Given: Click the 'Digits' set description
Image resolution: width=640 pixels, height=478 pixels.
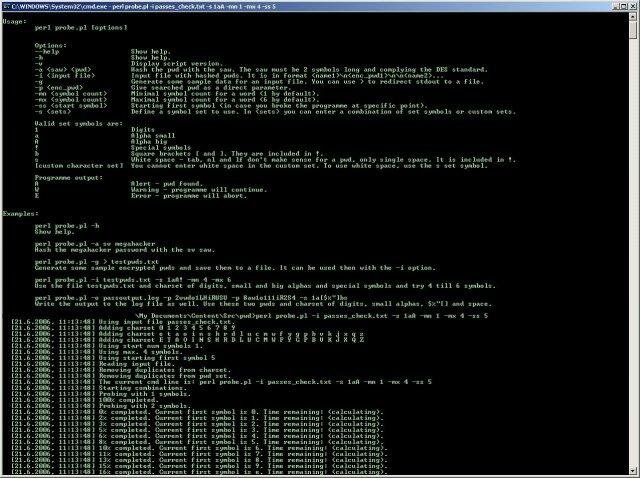Looking at the screenshot, I should [143, 130].
